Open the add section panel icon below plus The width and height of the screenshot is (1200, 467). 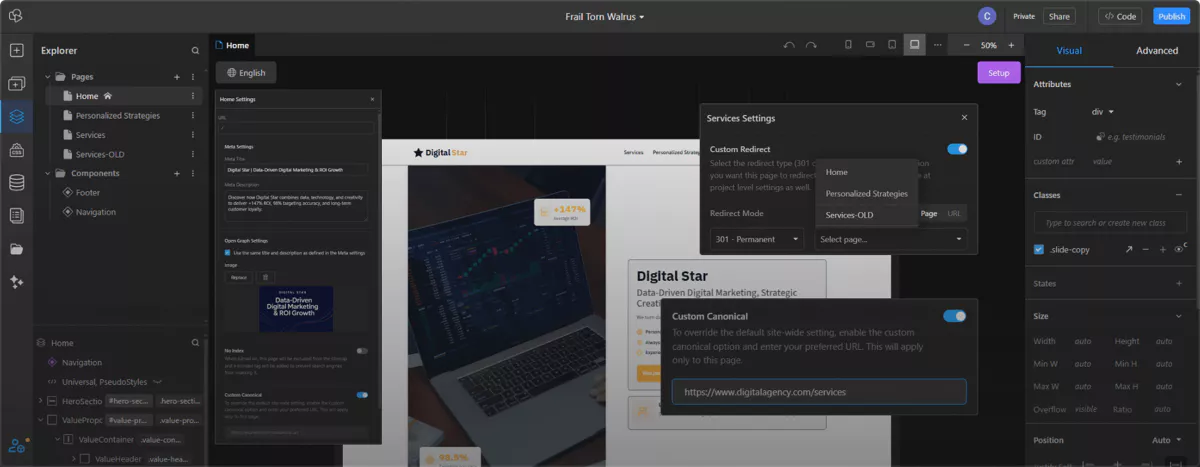pos(16,84)
